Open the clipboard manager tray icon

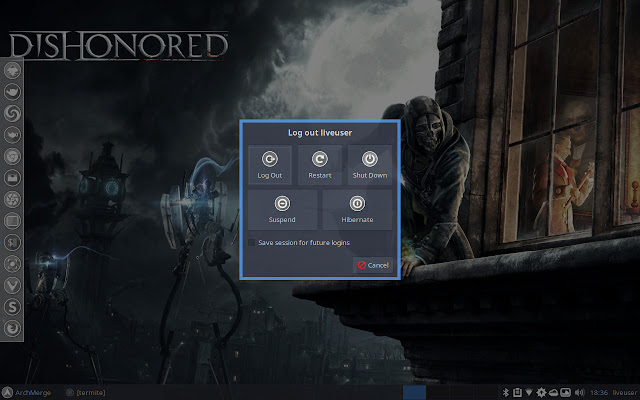coord(517,392)
